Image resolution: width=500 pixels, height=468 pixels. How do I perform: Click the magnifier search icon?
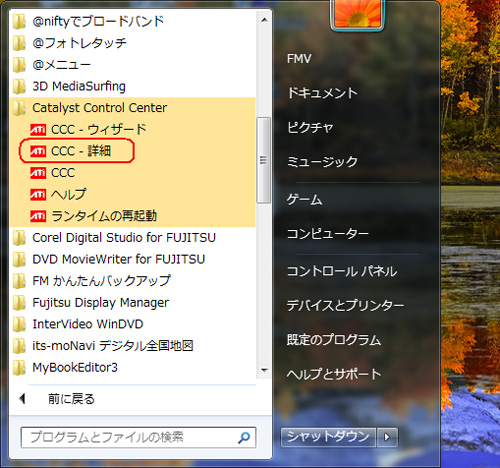(x=244, y=437)
